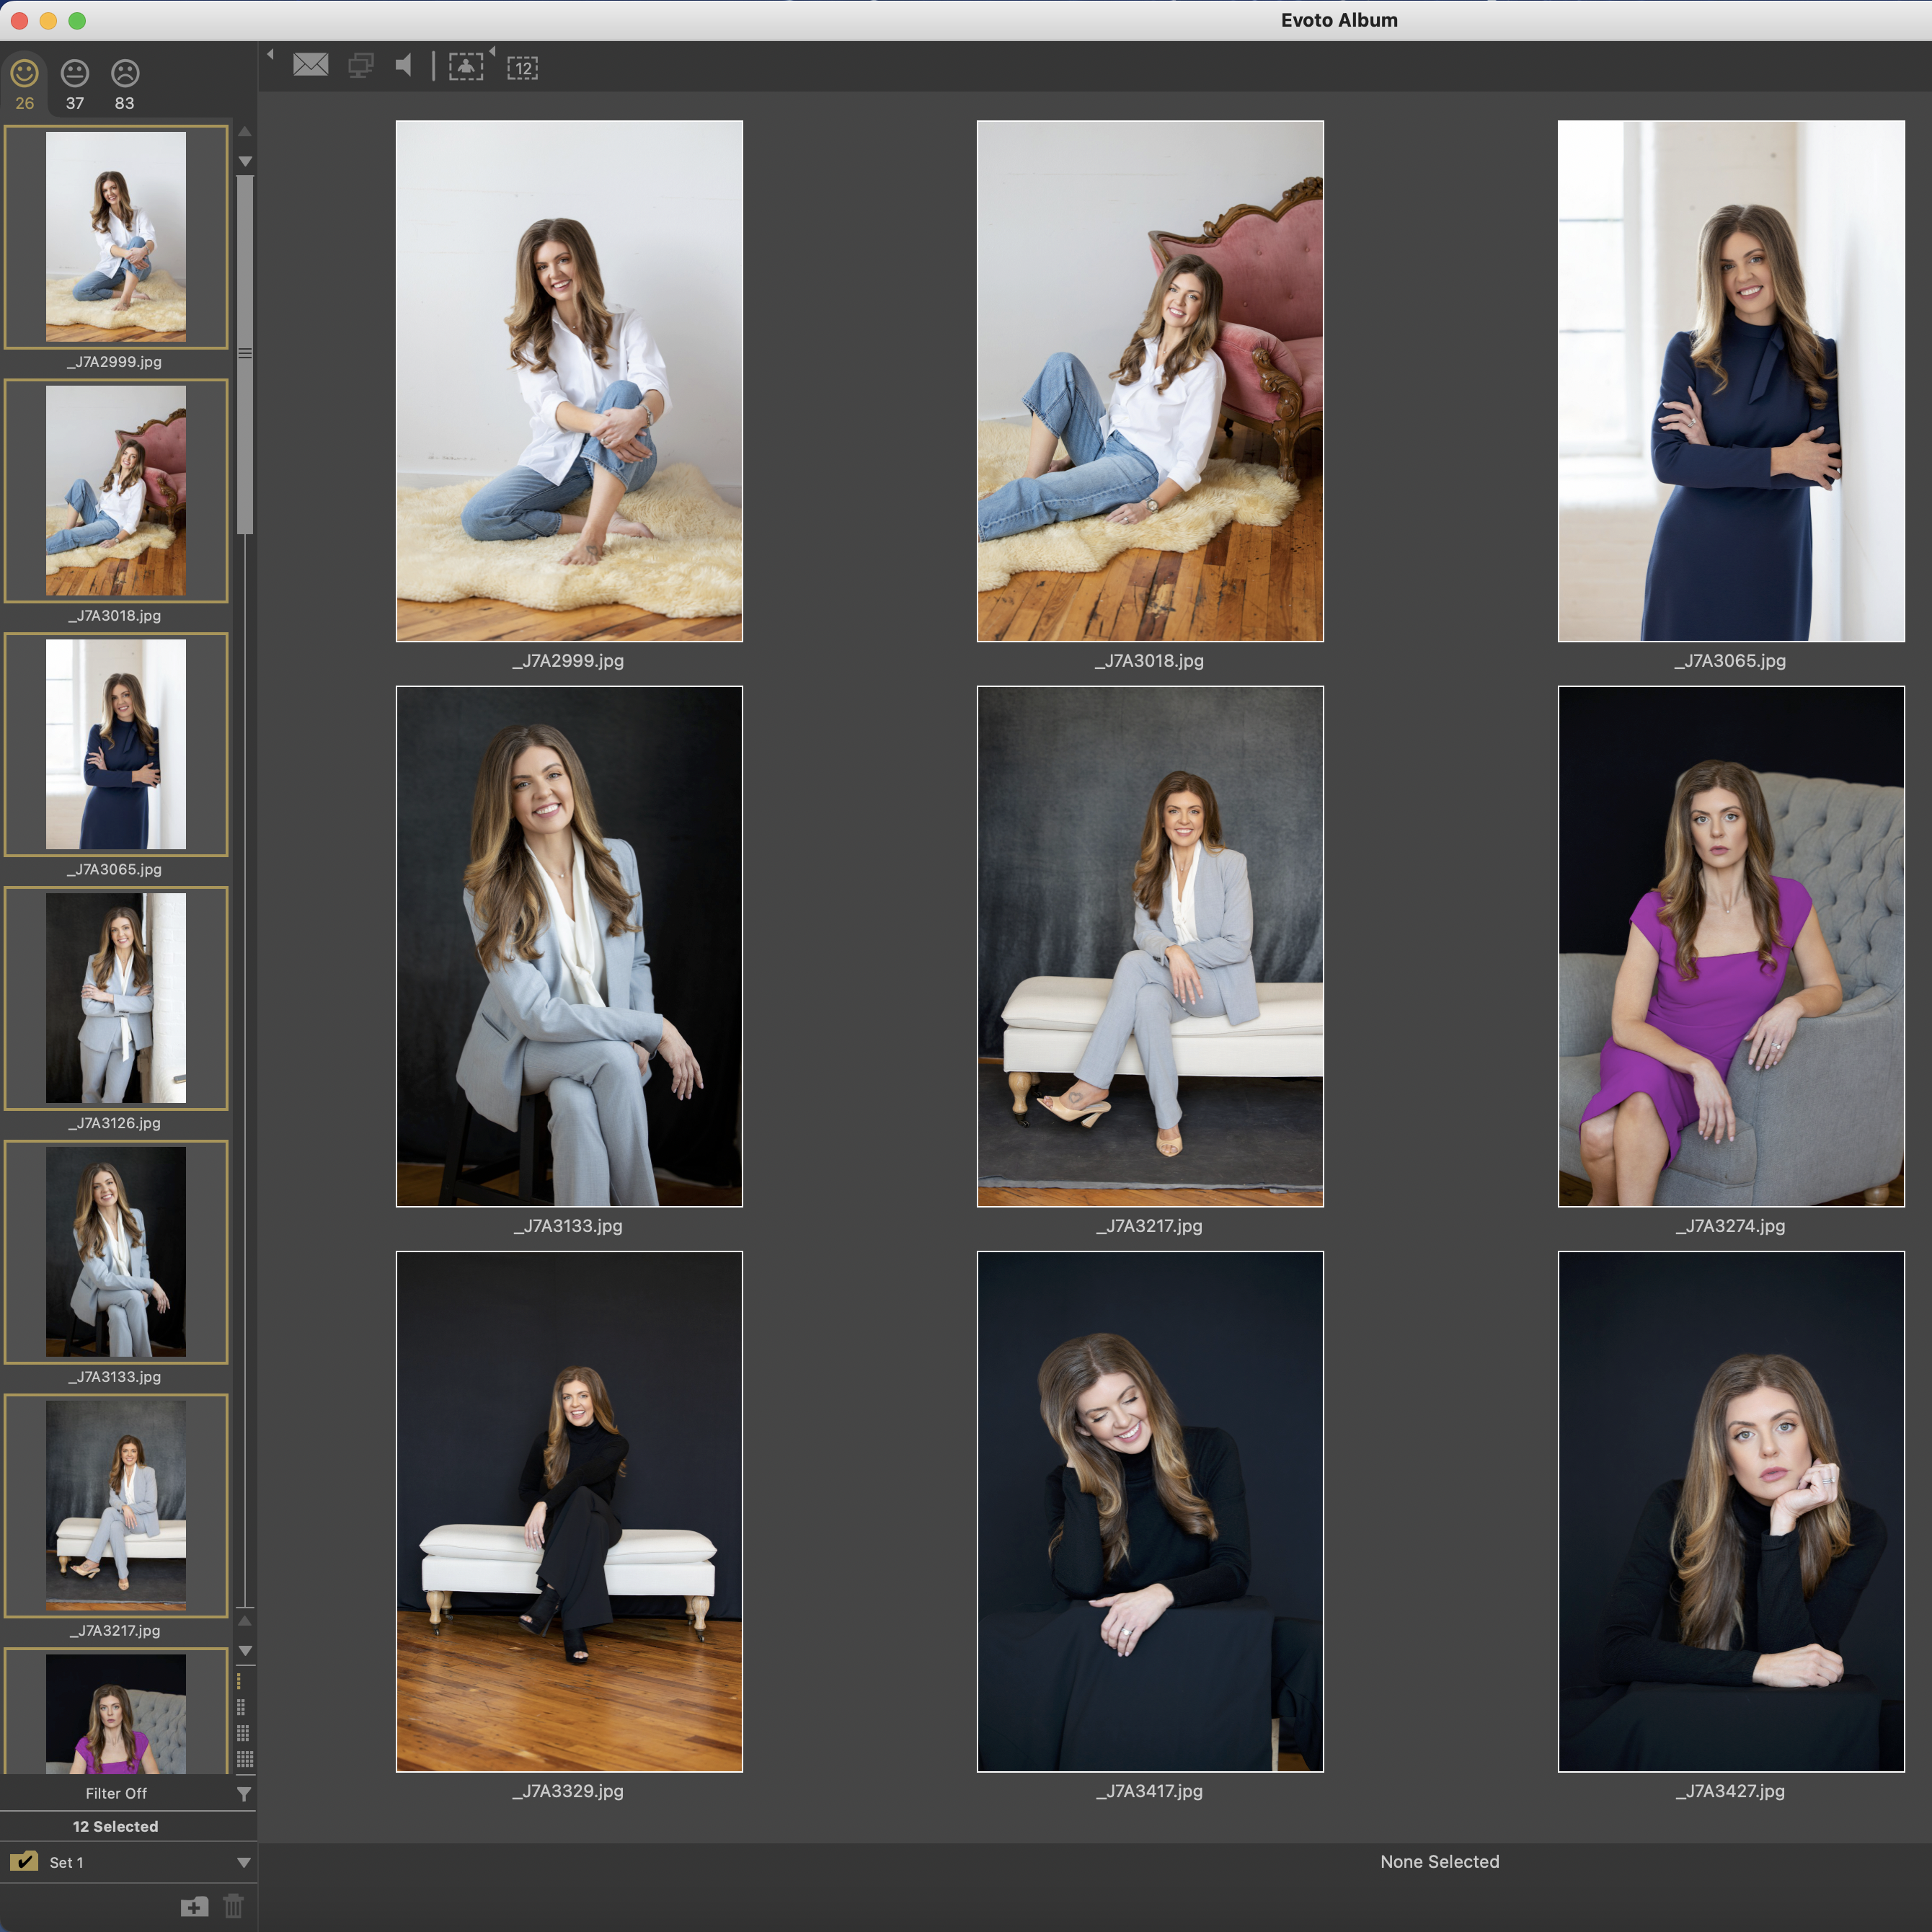Click the Filter Off label
Image resolution: width=1932 pixels, height=1932 pixels.
pyautogui.click(x=116, y=1794)
